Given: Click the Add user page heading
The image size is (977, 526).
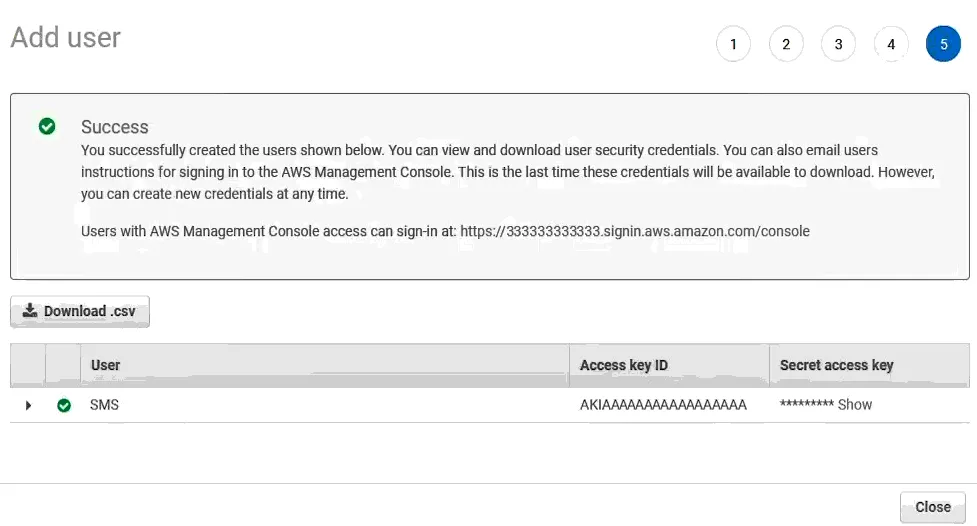Looking at the screenshot, I should (65, 38).
